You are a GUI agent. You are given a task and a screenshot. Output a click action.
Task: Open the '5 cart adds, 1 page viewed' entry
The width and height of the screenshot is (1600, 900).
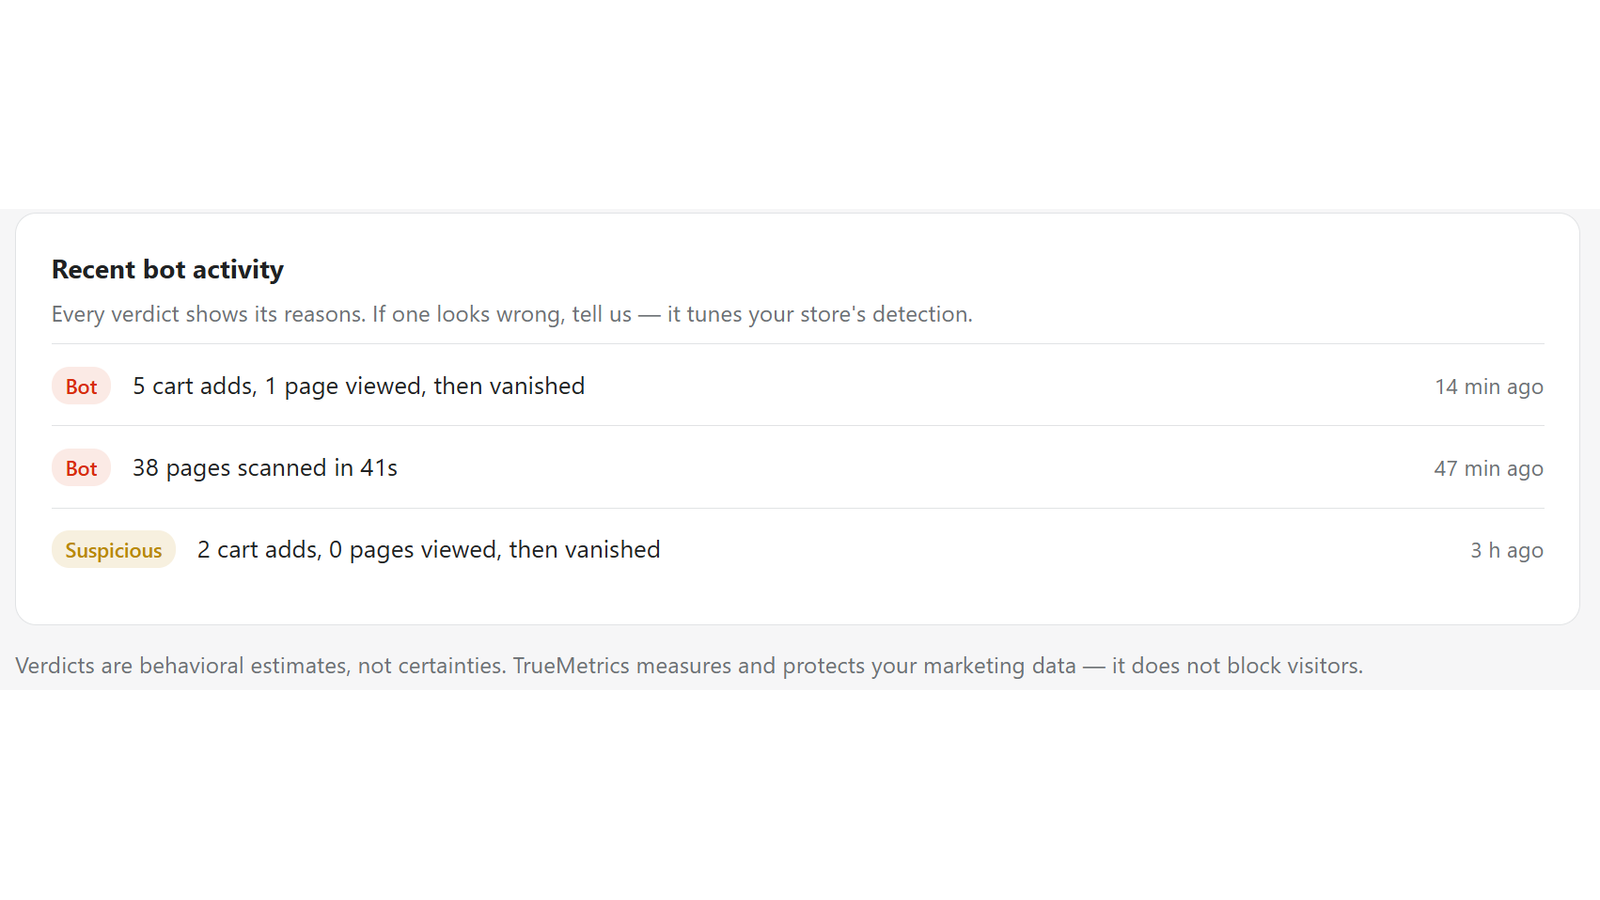[798, 386]
